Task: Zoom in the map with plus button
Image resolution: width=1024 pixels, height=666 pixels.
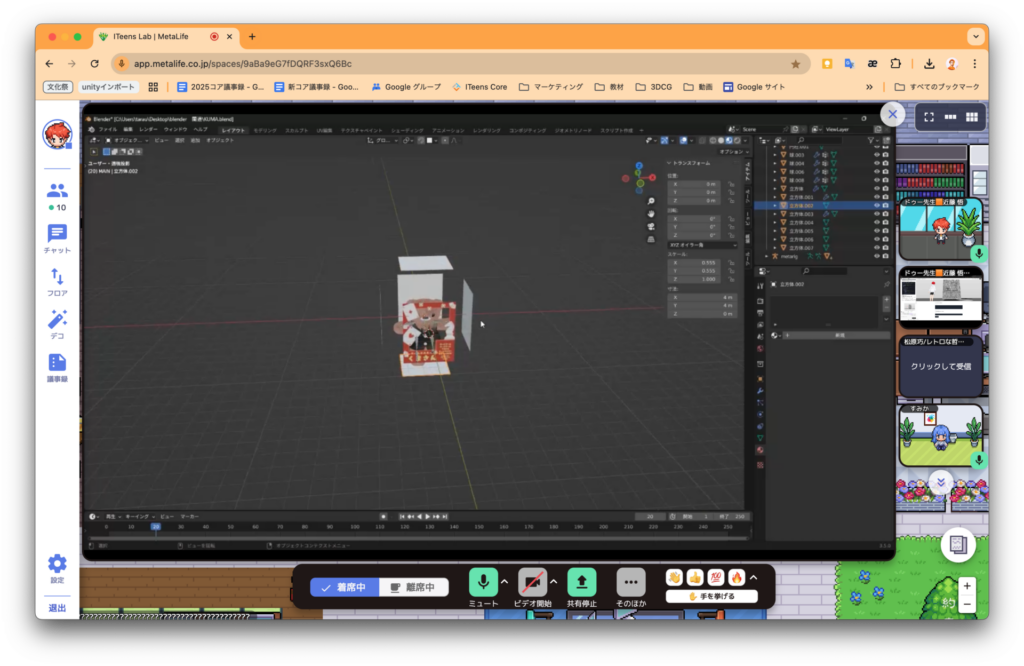Action: [x=967, y=586]
